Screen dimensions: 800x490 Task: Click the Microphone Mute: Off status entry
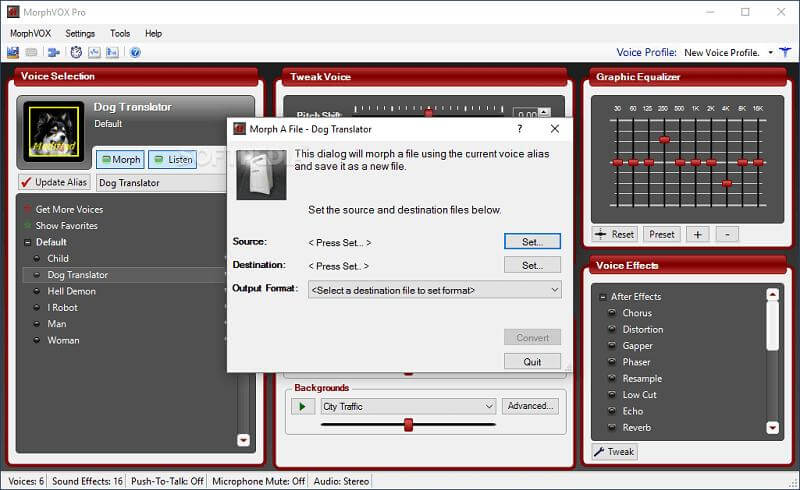click(259, 481)
